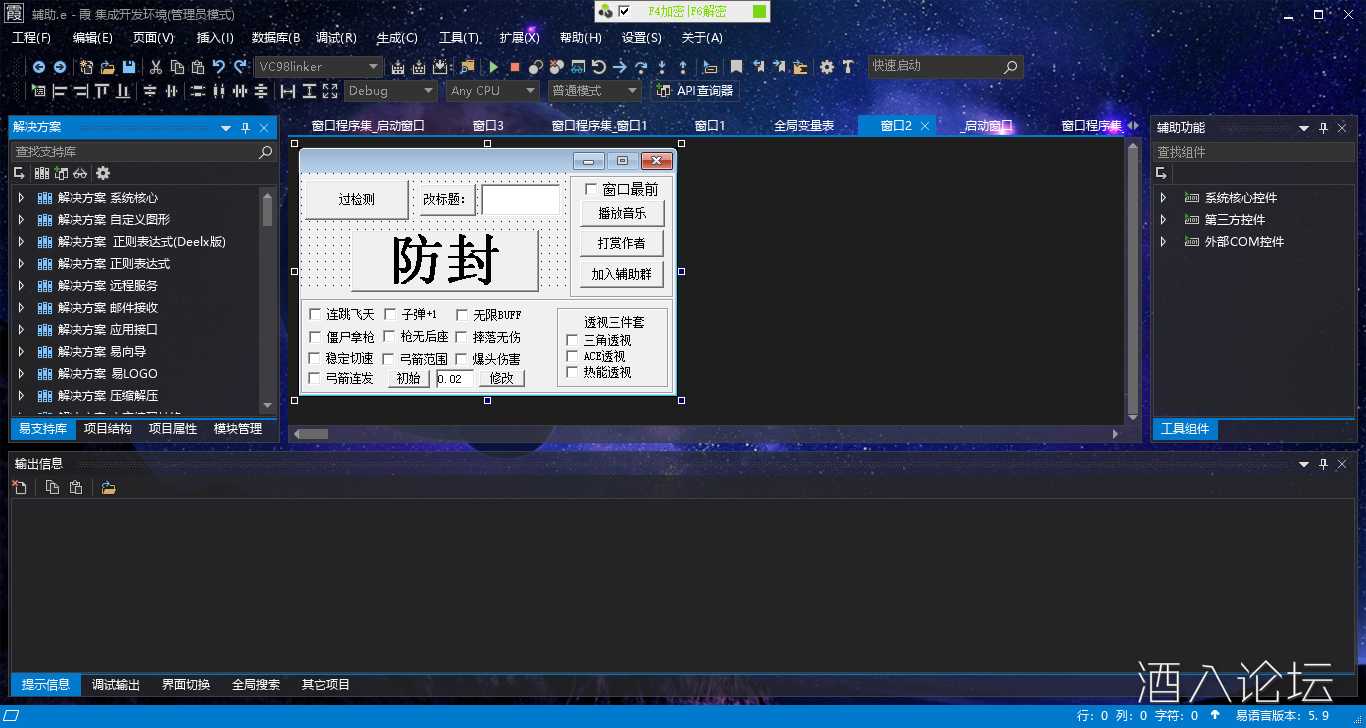Click the 加入辅助群 button
The image size is (1366, 728).
click(622, 274)
